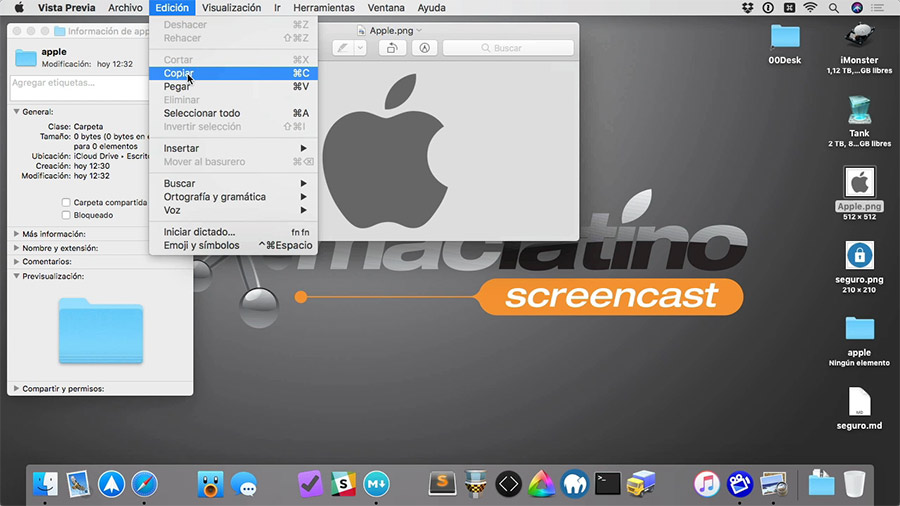Show the markup toolbar with circled A icon
Viewport: 900px width, 506px height.
click(425, 48)
